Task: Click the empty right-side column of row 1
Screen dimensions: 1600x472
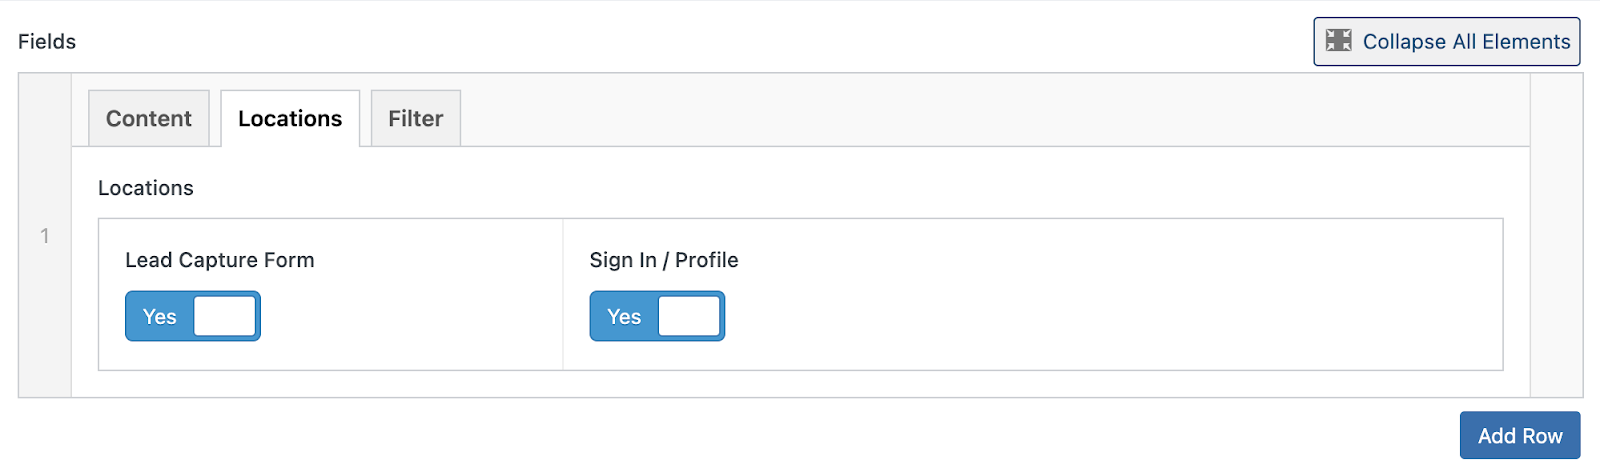Action: [x=1556, y=235]
